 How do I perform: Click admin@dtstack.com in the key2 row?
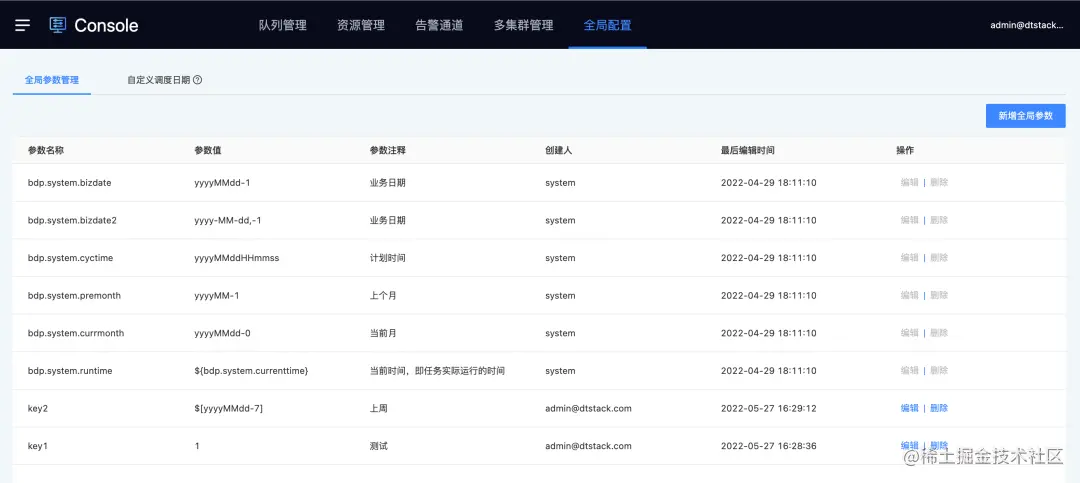588,408
